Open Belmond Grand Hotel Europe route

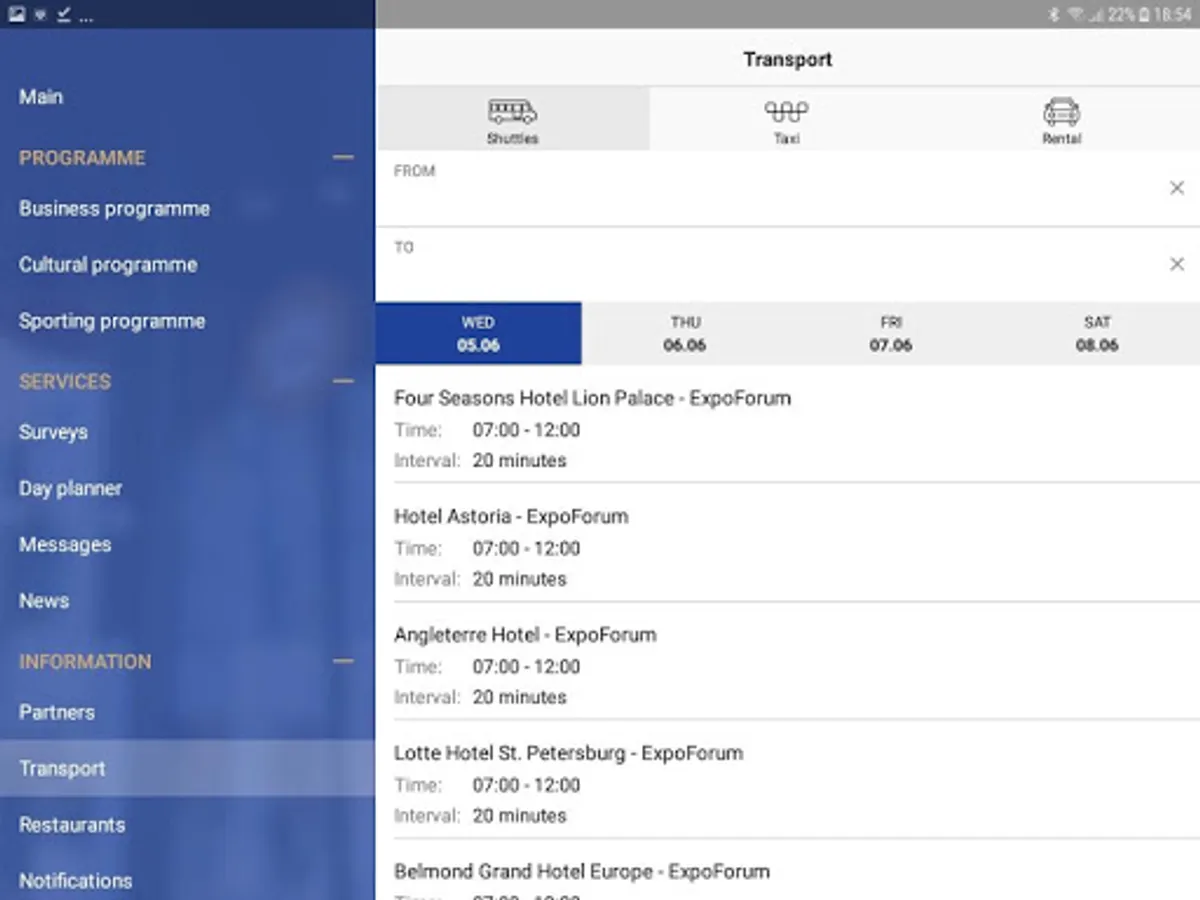coord(788,870)
